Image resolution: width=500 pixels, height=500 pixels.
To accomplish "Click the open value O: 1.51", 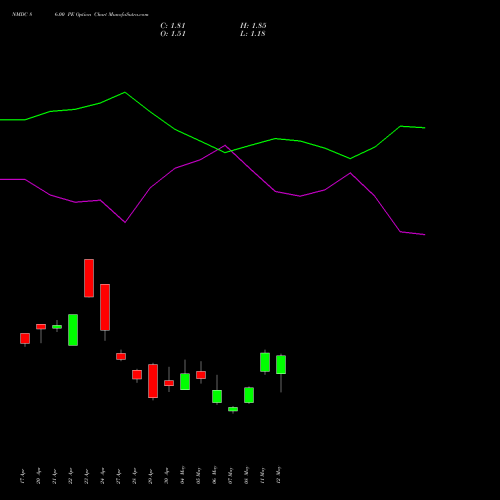I will tap(173, 34).
